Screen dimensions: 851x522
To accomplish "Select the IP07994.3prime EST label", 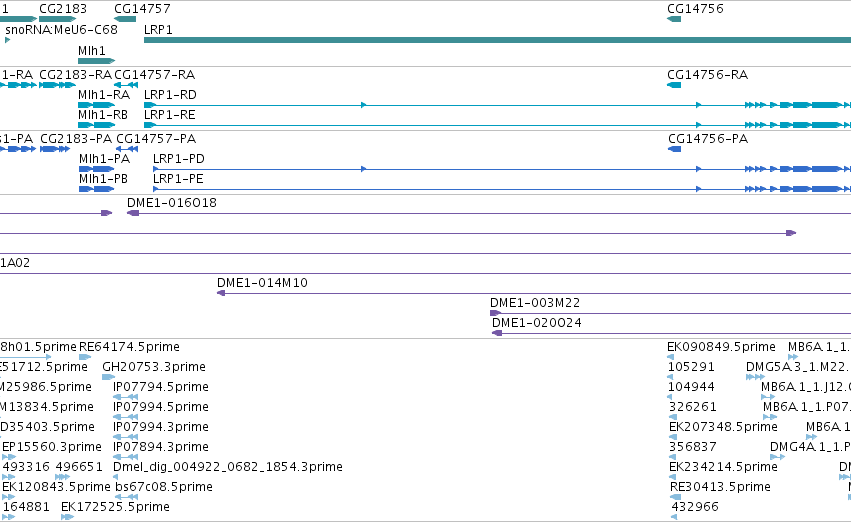I will (161, 427).
